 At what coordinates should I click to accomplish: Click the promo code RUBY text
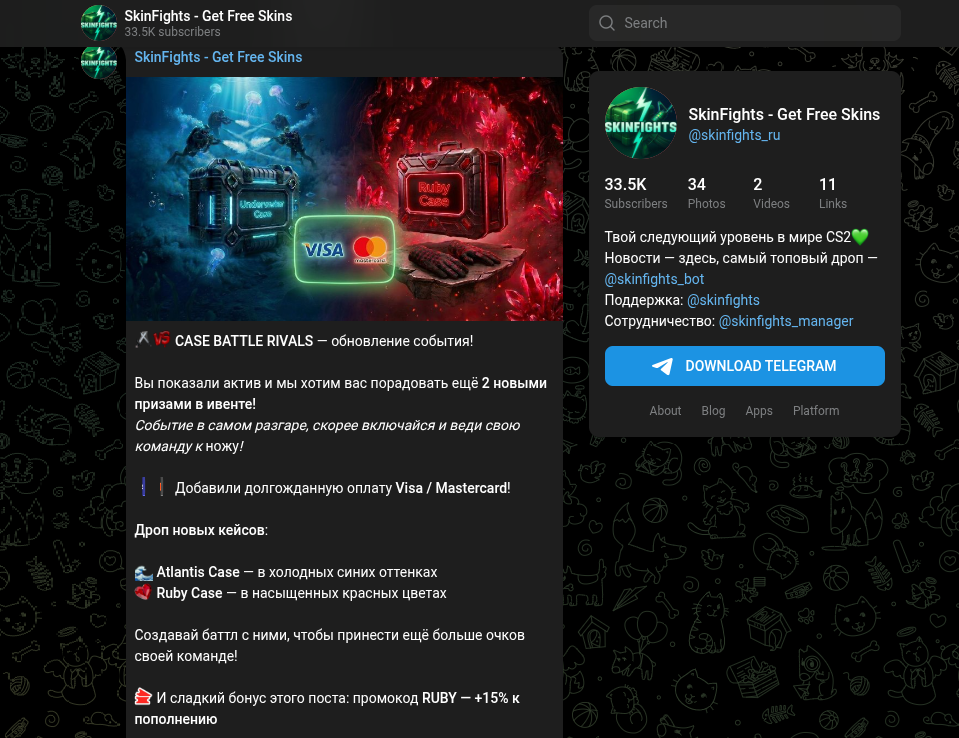pos(439,698)
